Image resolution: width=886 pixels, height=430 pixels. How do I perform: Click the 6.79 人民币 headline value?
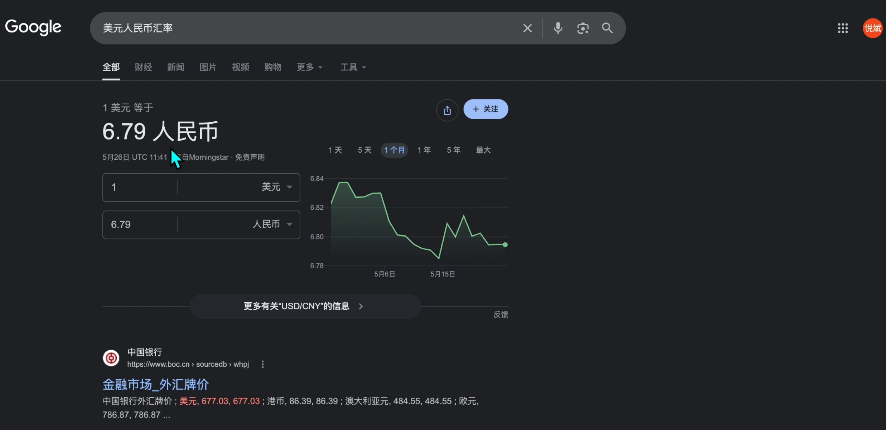[x=160, y=132]
